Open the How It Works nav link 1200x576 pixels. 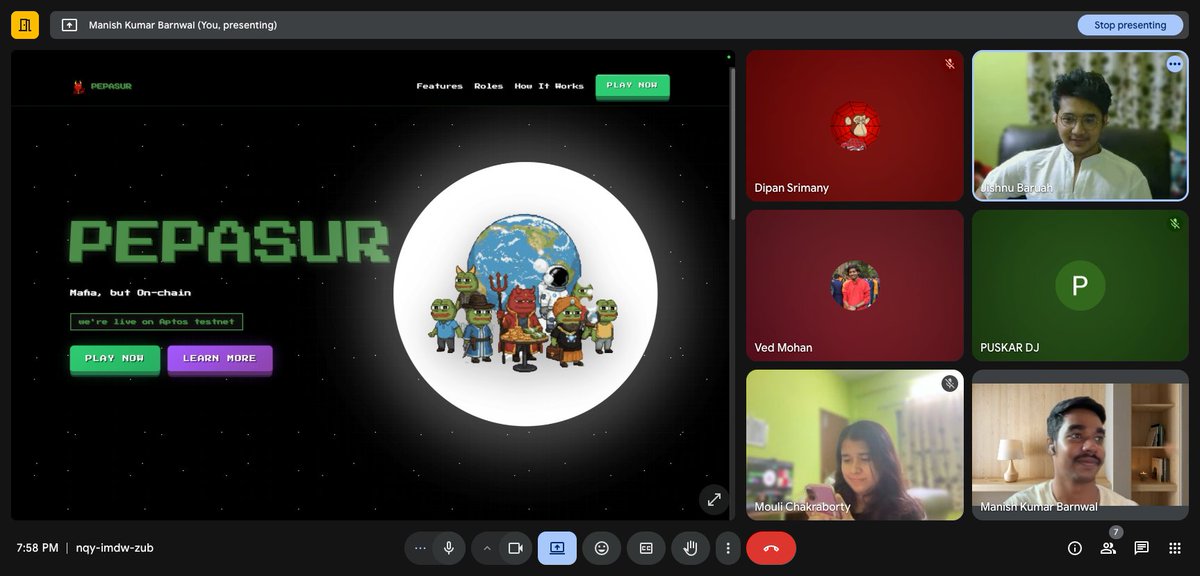pos(549,86)
